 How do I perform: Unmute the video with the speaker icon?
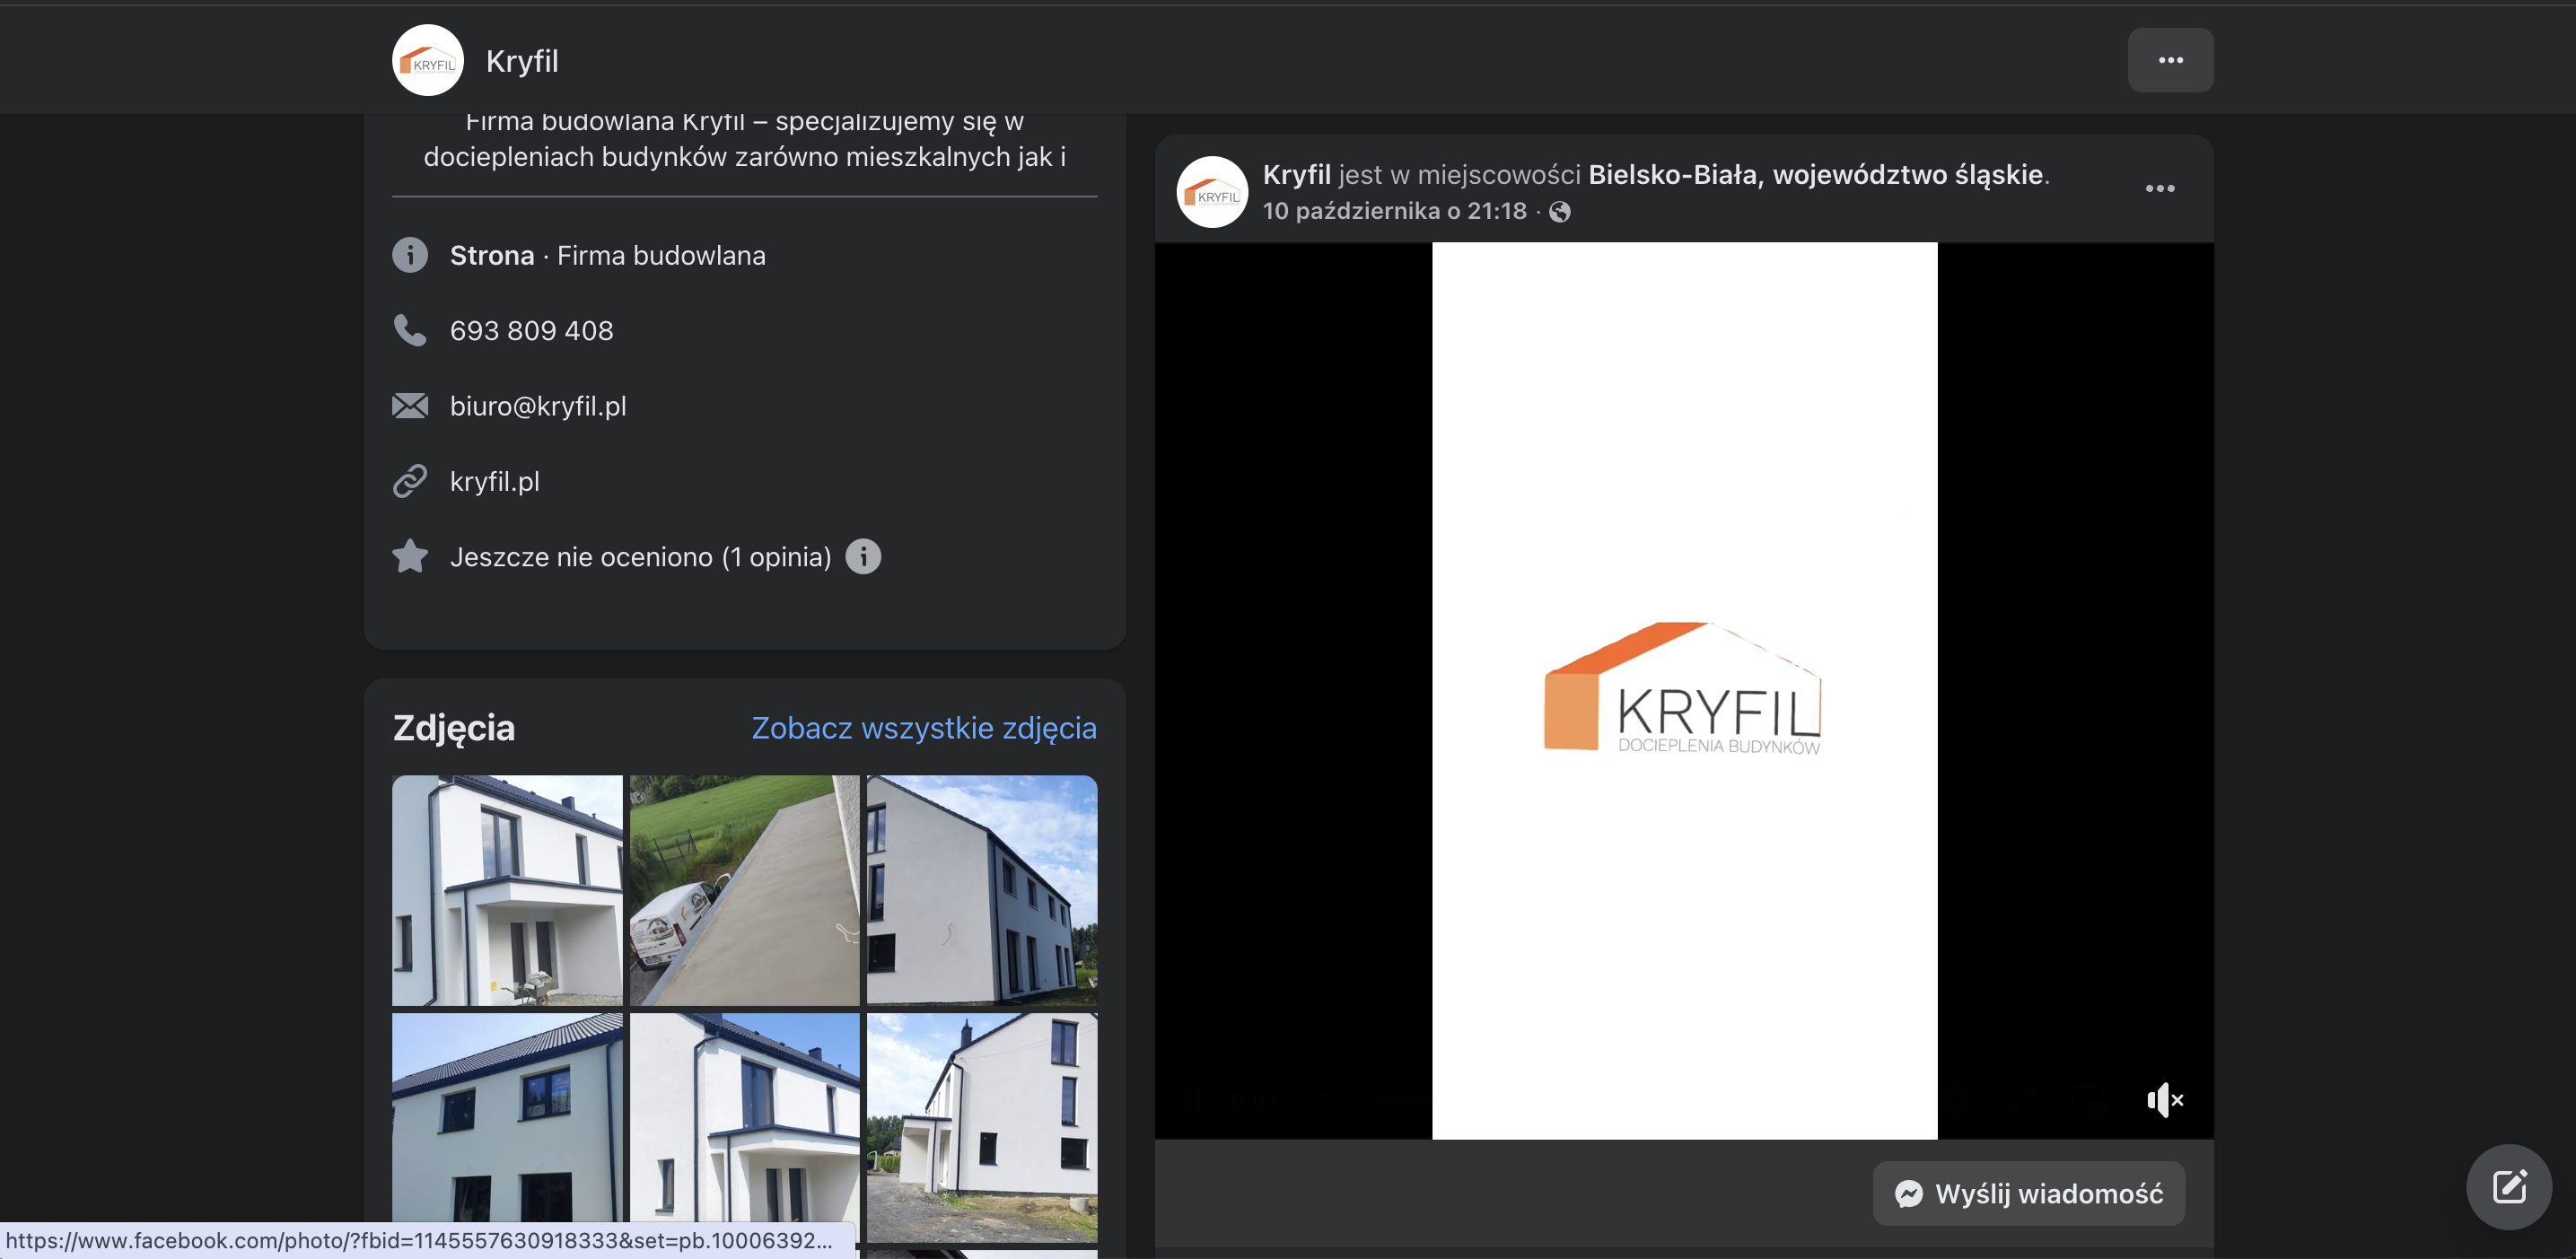click(x=2164, y=1100)
